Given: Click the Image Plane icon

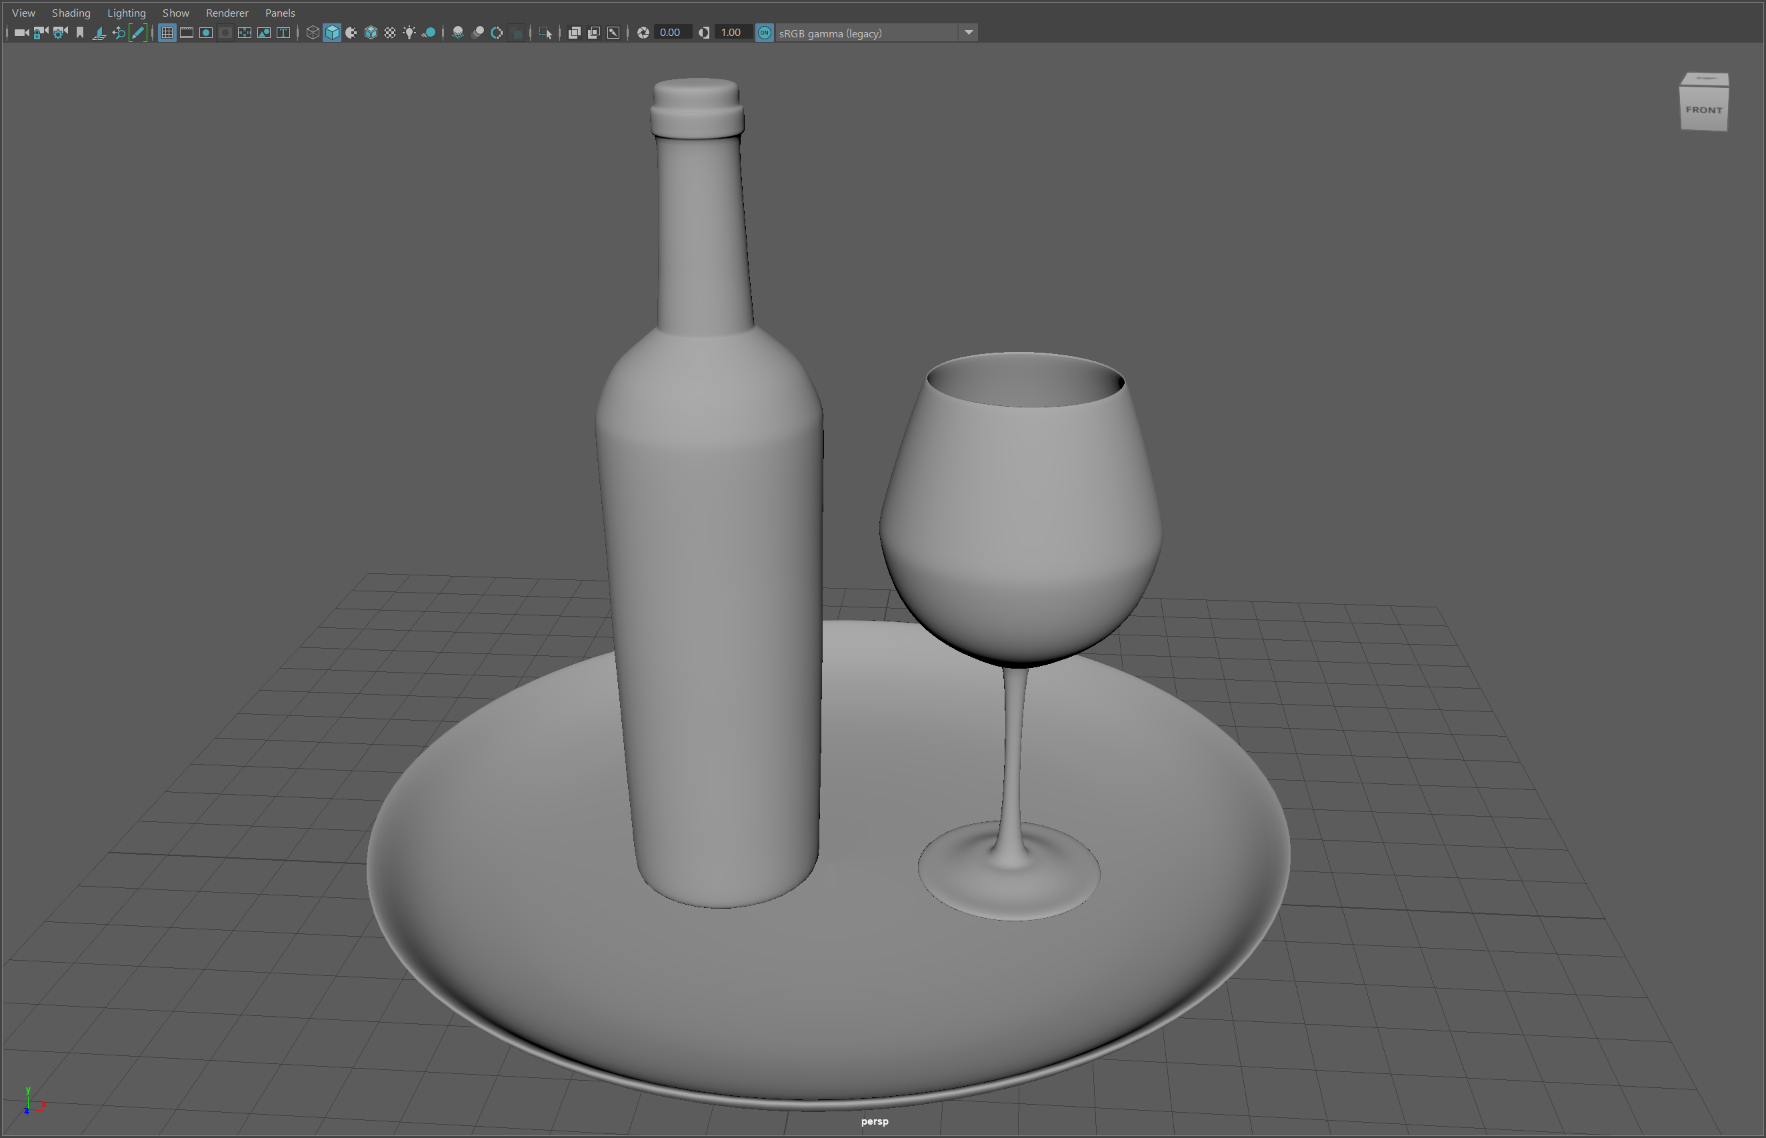Looking at the screenshot, I should pyautogui.click(x=99, y=33).
